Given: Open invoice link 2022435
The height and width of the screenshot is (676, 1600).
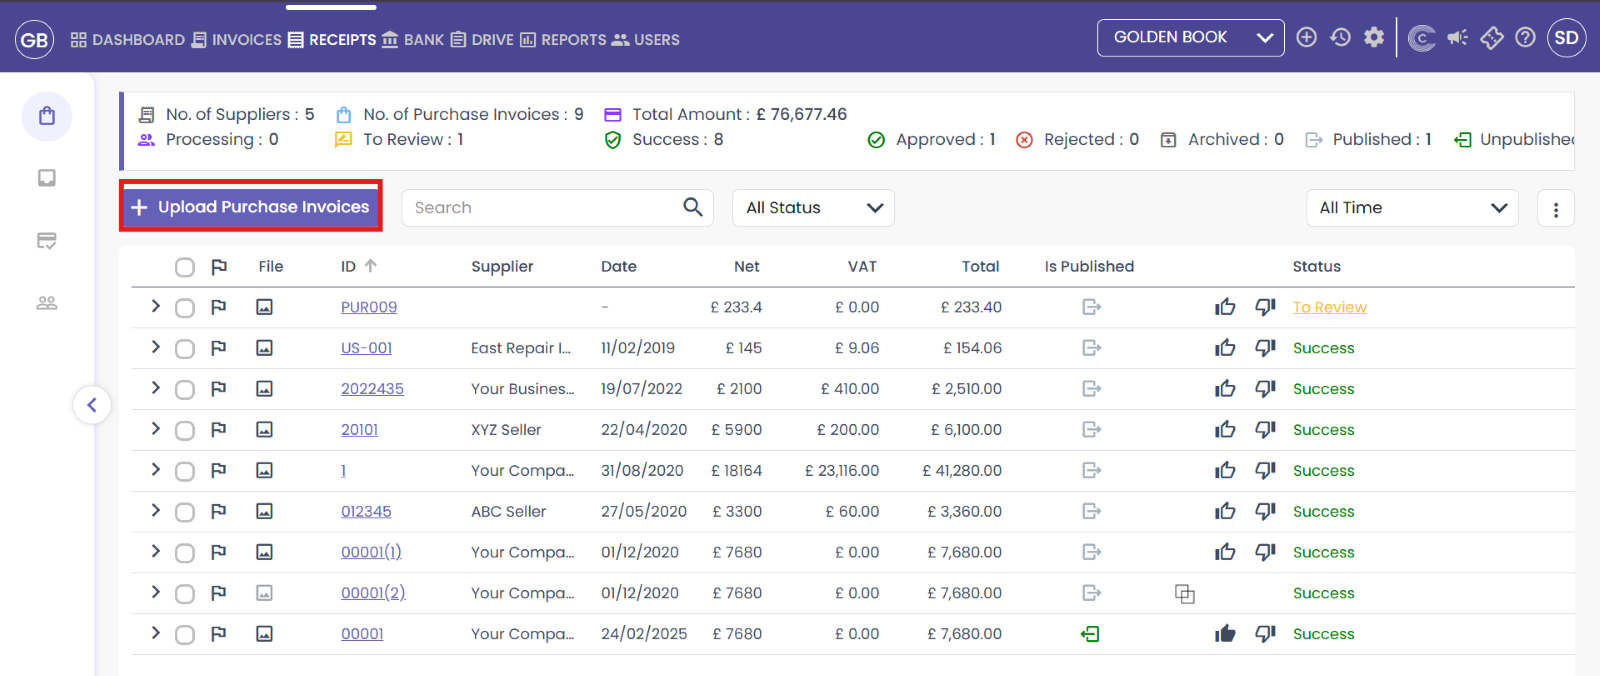Looking at the screenshot, I should tap(372, 390).
